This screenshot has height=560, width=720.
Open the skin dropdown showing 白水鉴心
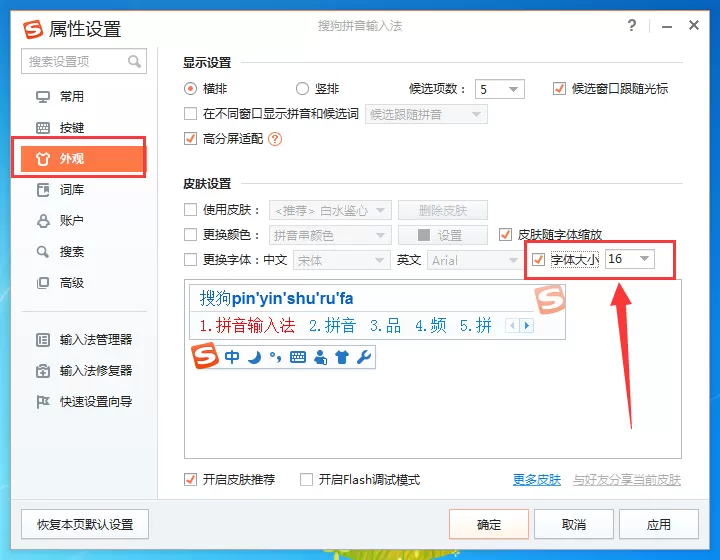pos(330,211)
